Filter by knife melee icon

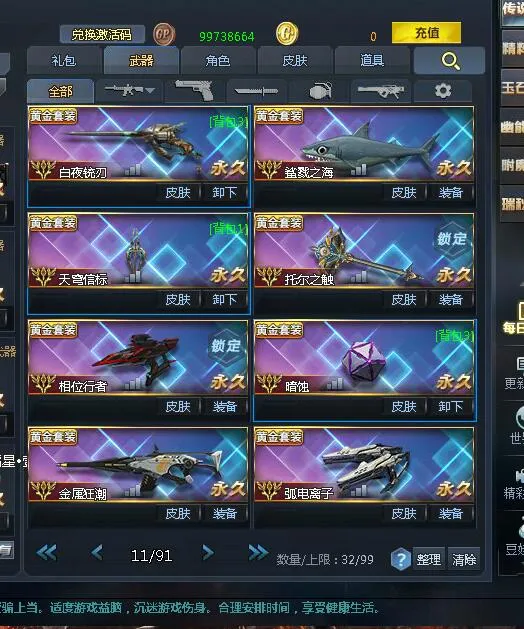click(x=256, y=91)
